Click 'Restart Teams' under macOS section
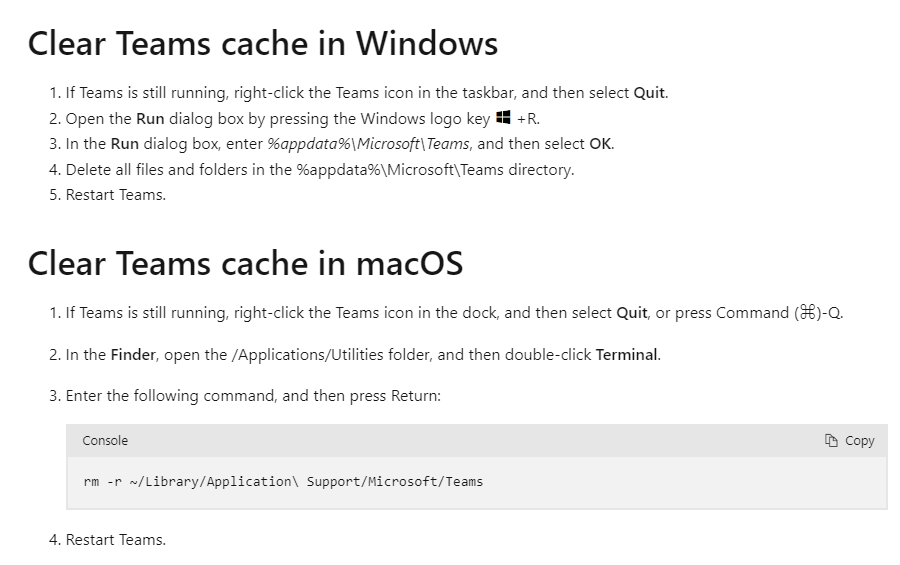The width and height of the screenshot is (900, 565). point(115,540)
